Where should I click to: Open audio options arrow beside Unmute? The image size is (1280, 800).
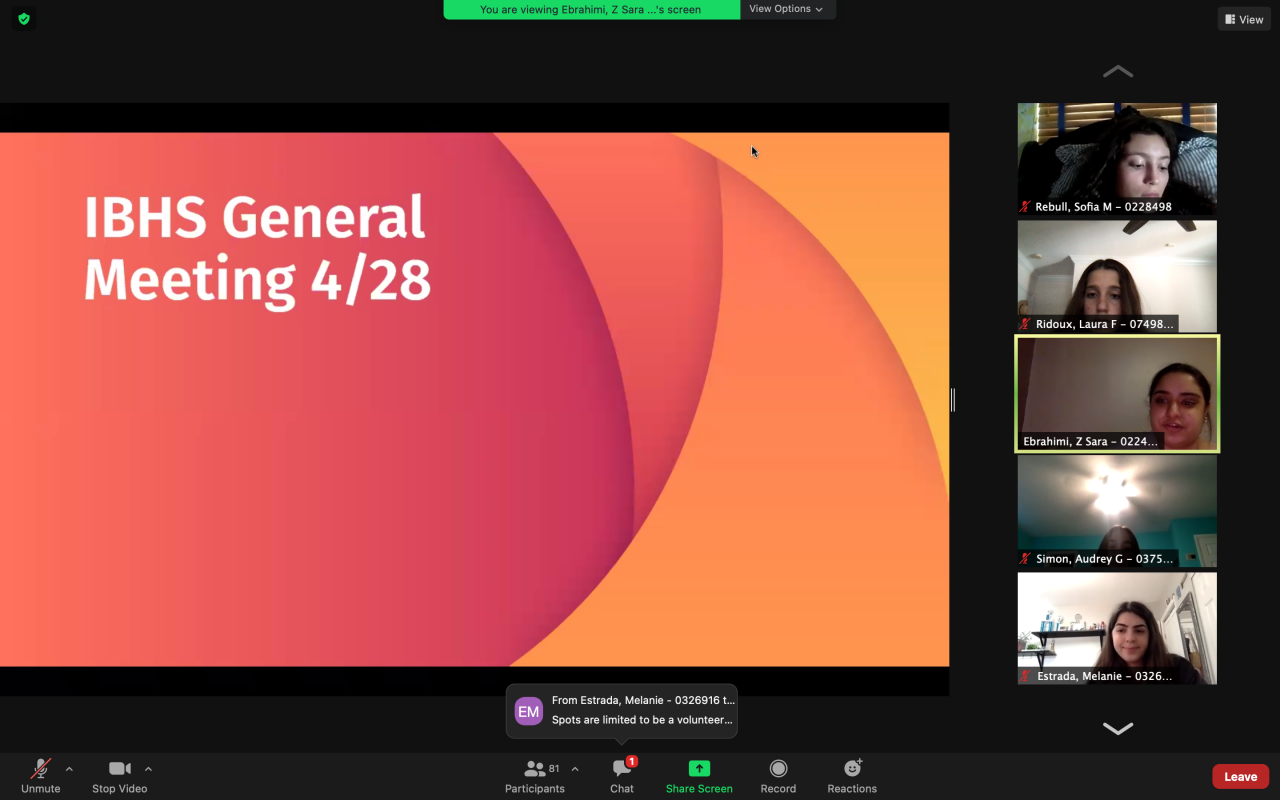69,769
